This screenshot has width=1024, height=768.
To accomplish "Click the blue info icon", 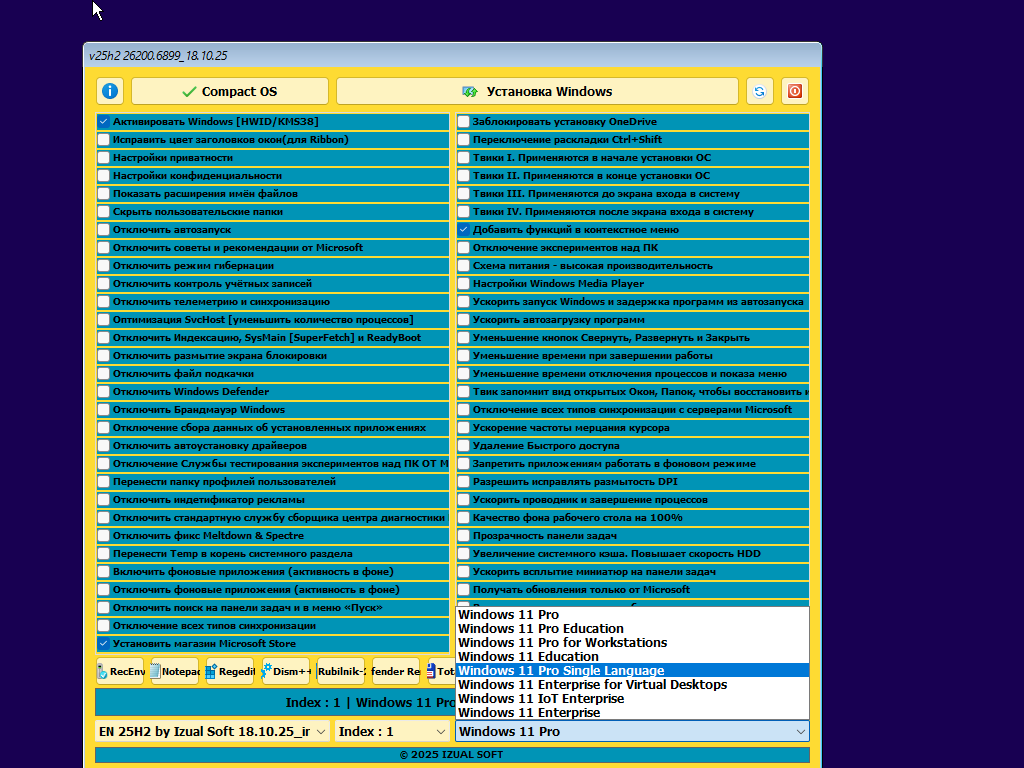I will [x=110, y=91].
